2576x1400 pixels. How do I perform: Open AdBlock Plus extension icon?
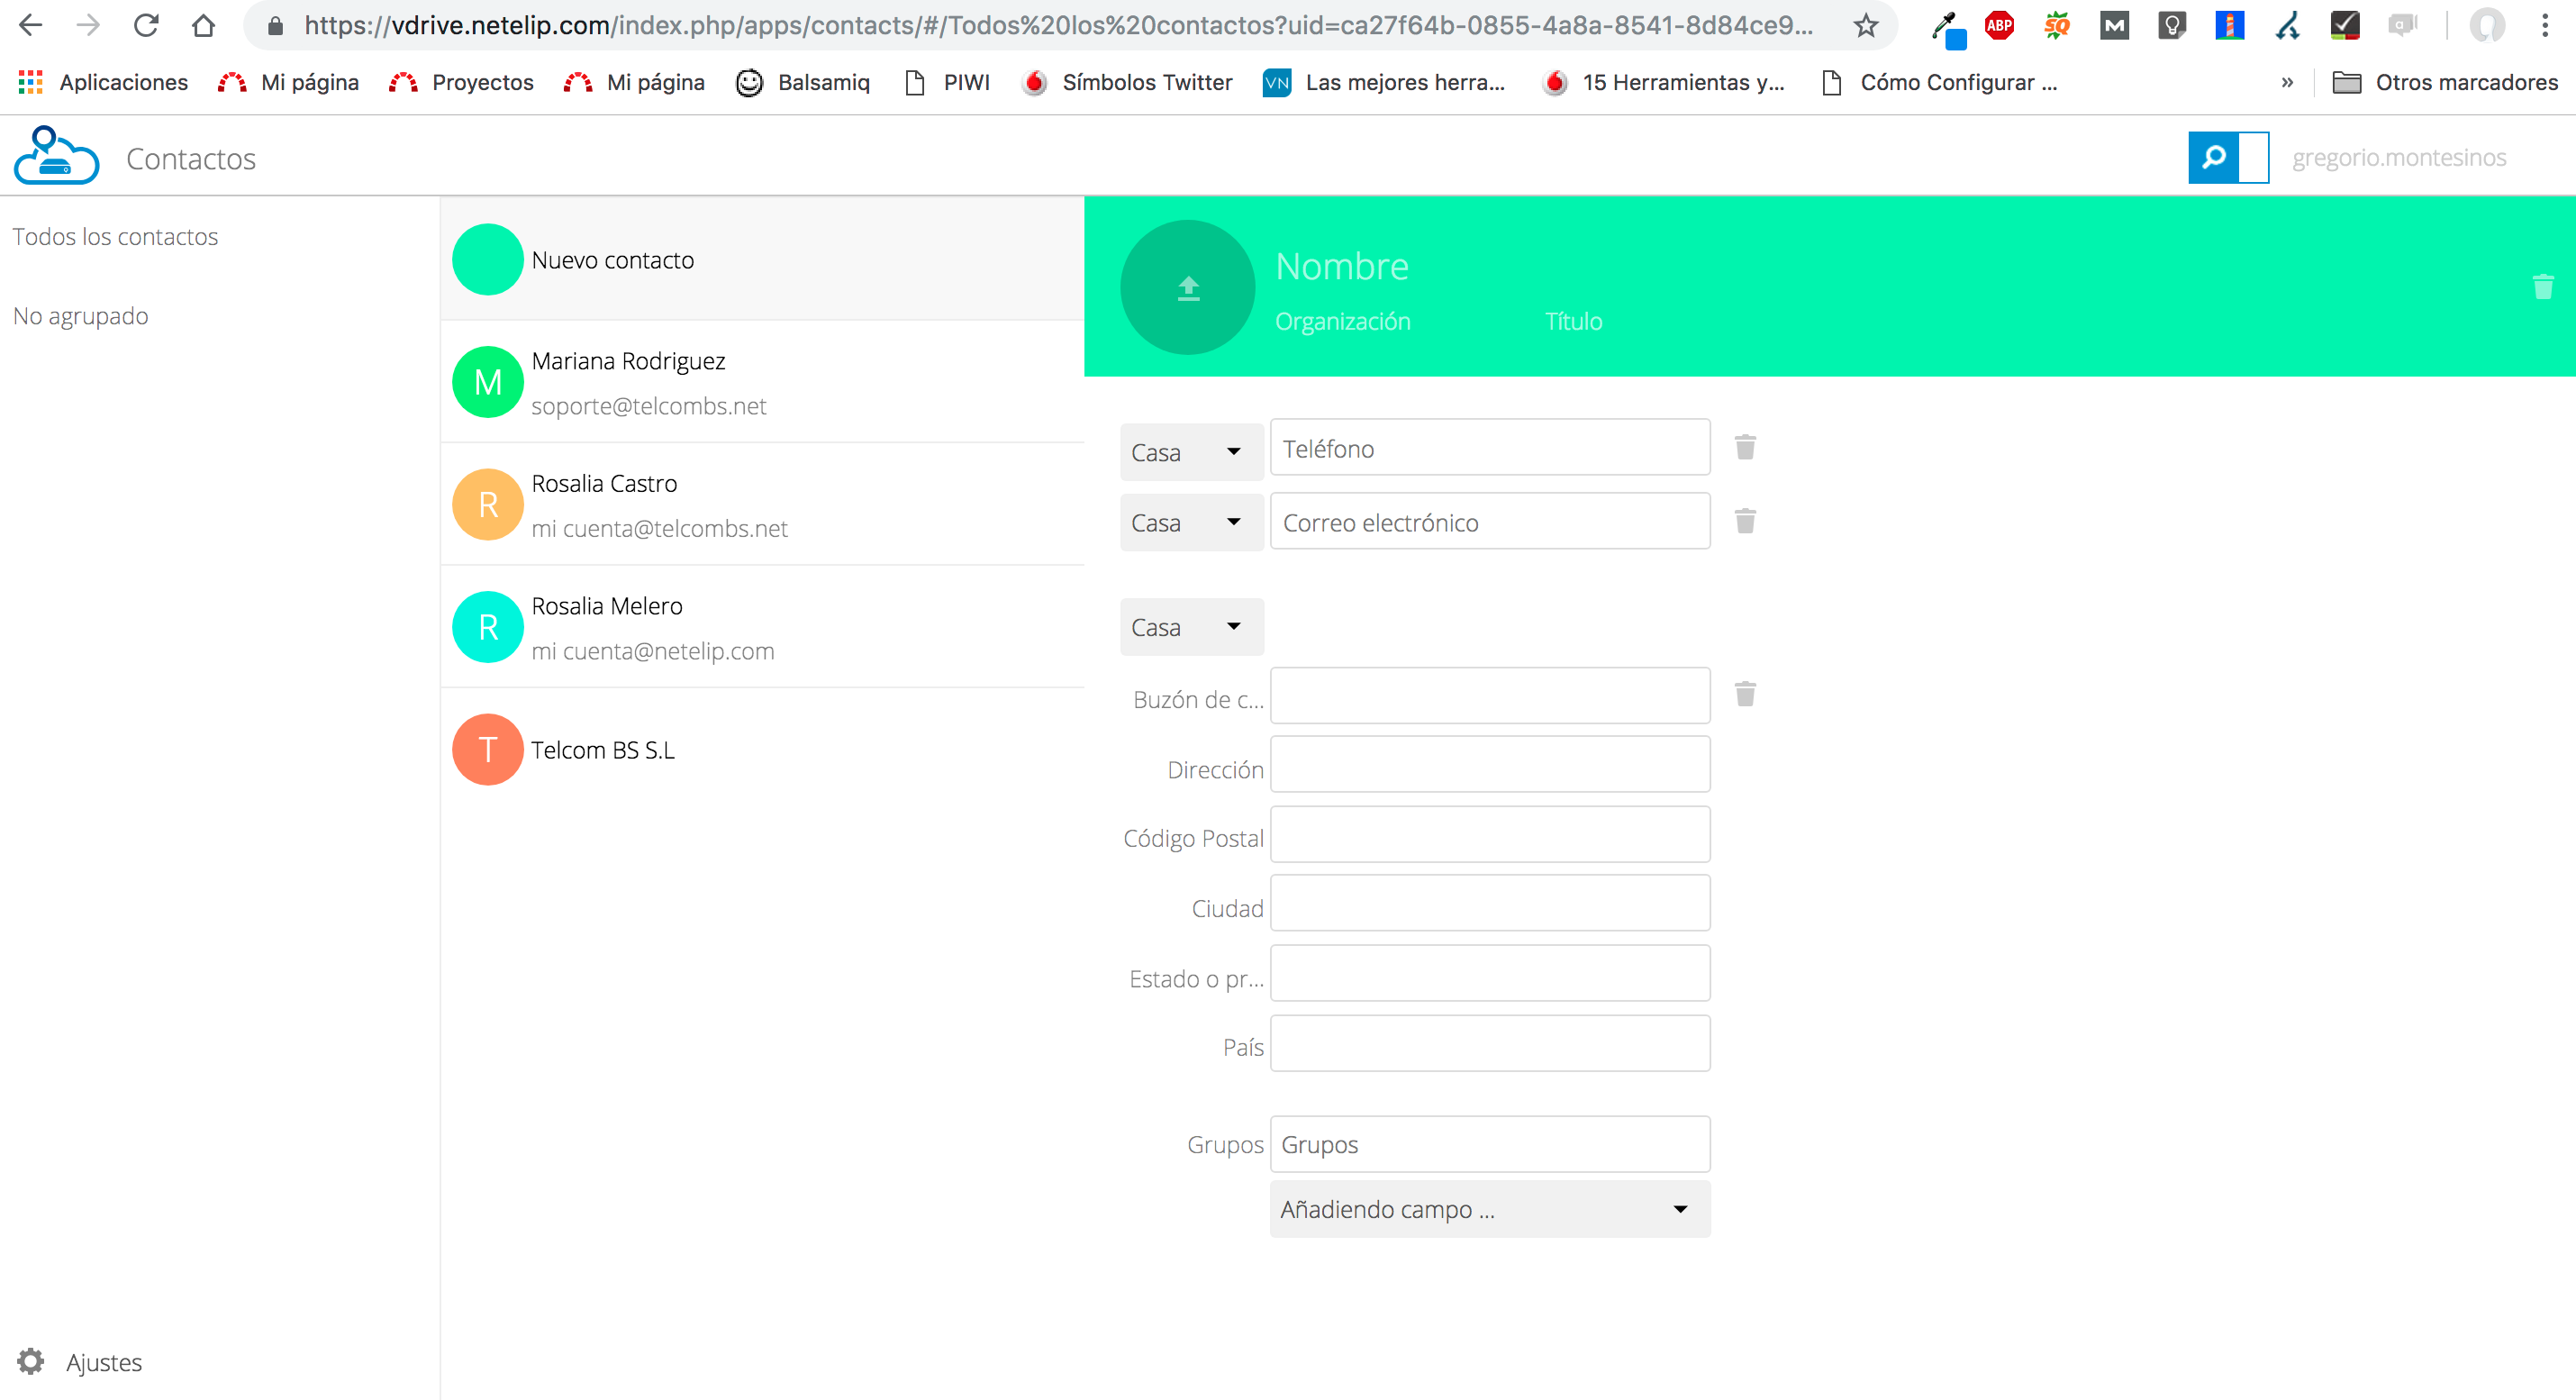click(x=1999, y=25)
